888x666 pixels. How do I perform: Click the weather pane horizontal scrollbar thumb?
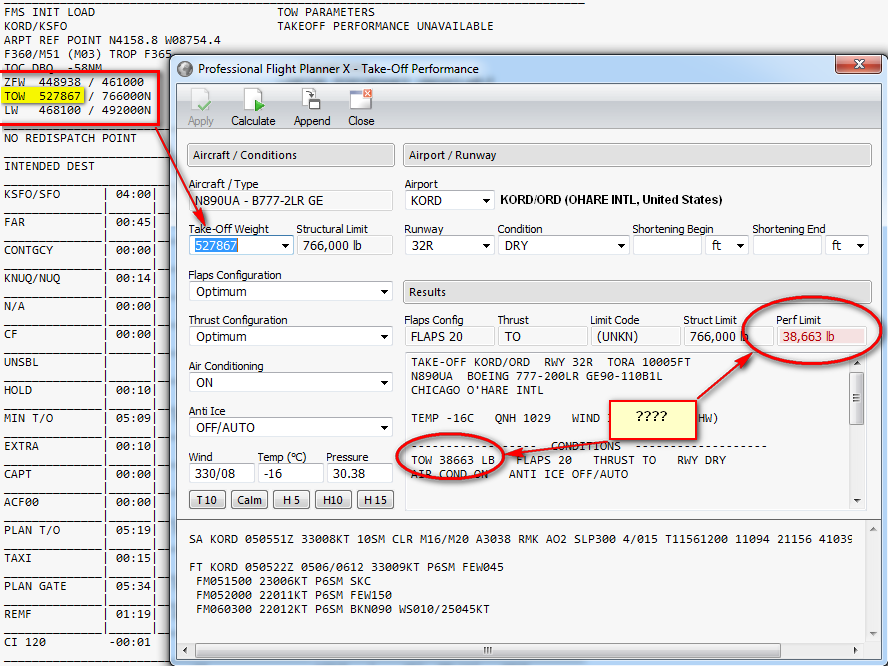488,650
